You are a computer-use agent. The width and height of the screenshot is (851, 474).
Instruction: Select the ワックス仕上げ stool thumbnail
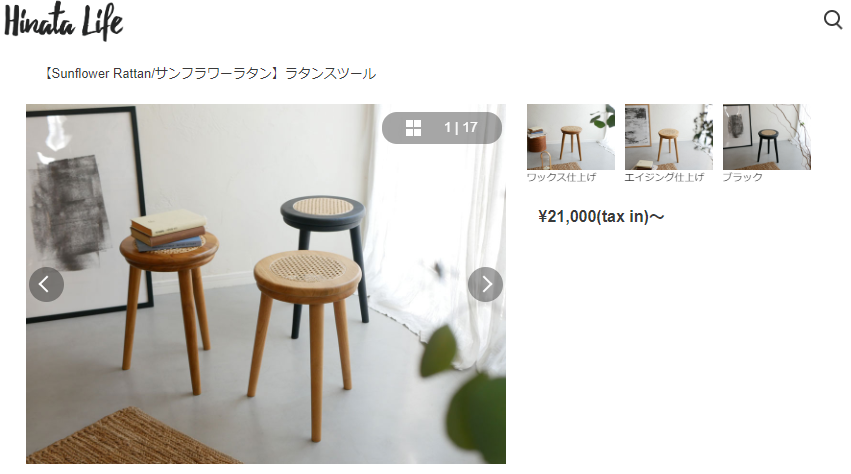click(570, 137)
